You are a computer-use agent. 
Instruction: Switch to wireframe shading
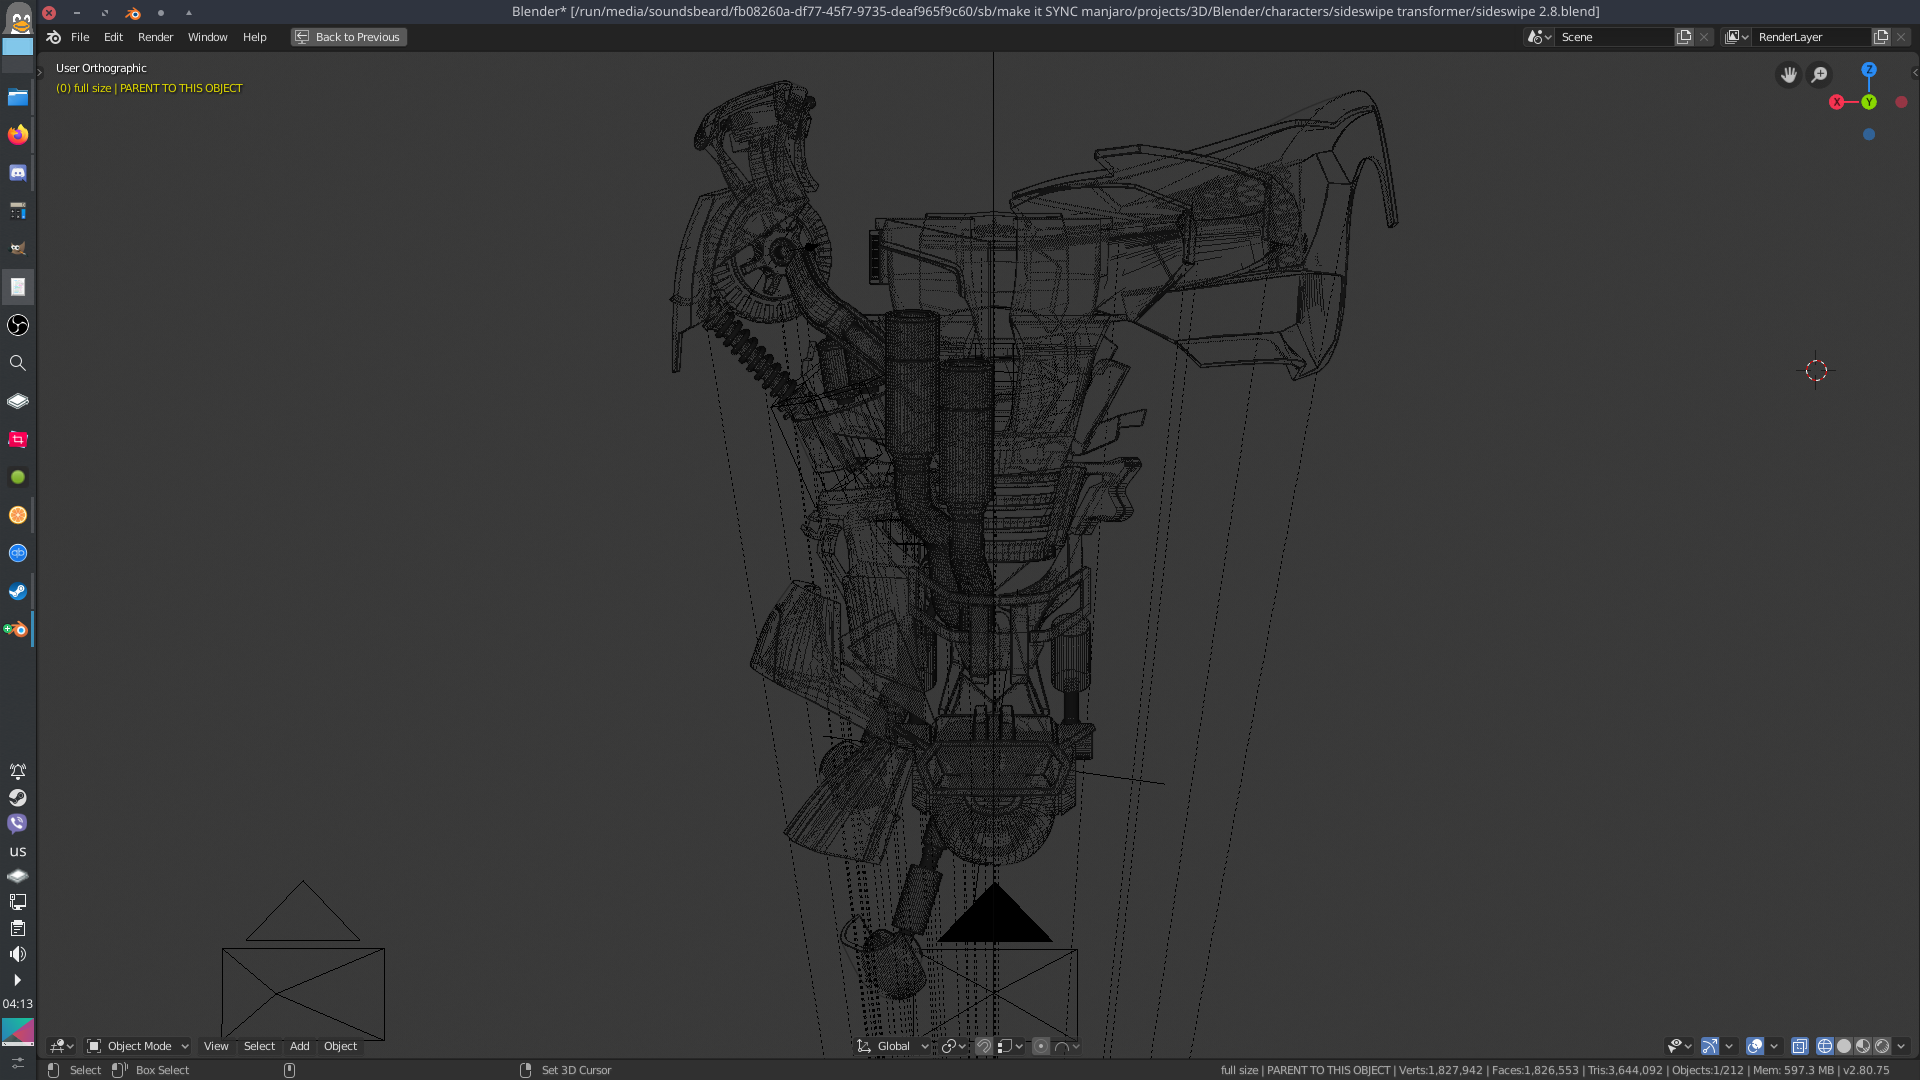[1825, 1046]
